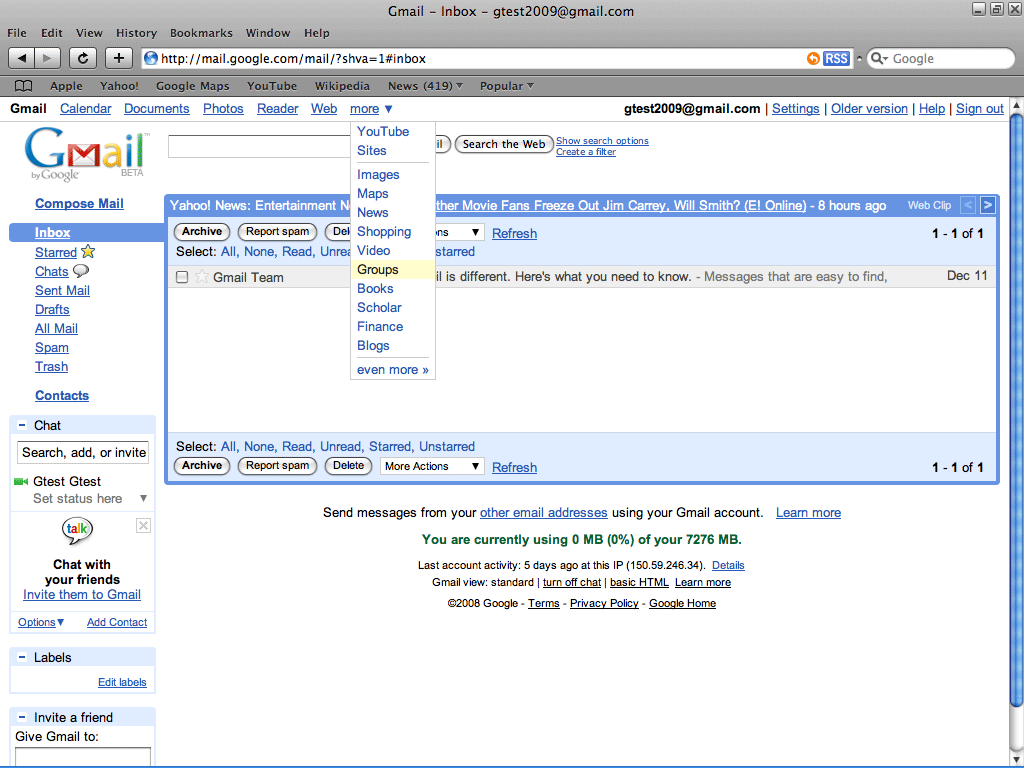Reload the page using the refresh icon
Screen dimensions: 1024x768
tap(83, 58)
